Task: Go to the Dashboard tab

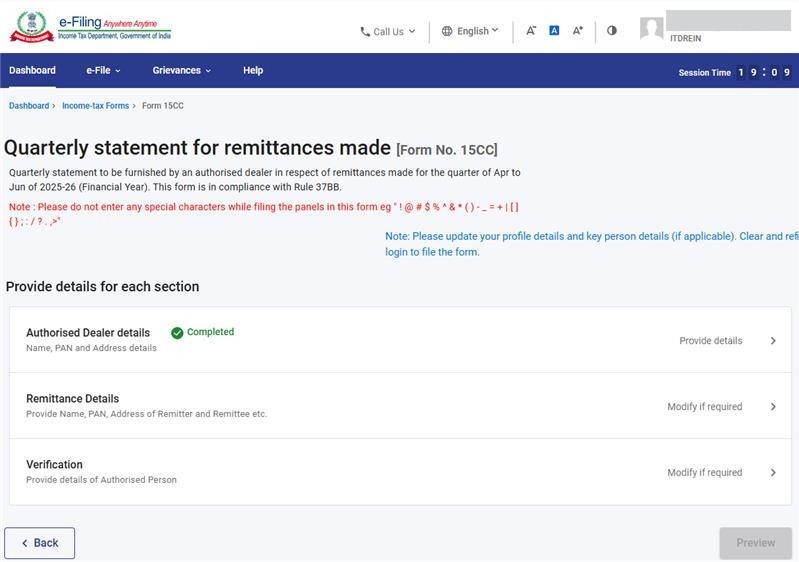Action: pyautogui.click(x=32, y=70)
